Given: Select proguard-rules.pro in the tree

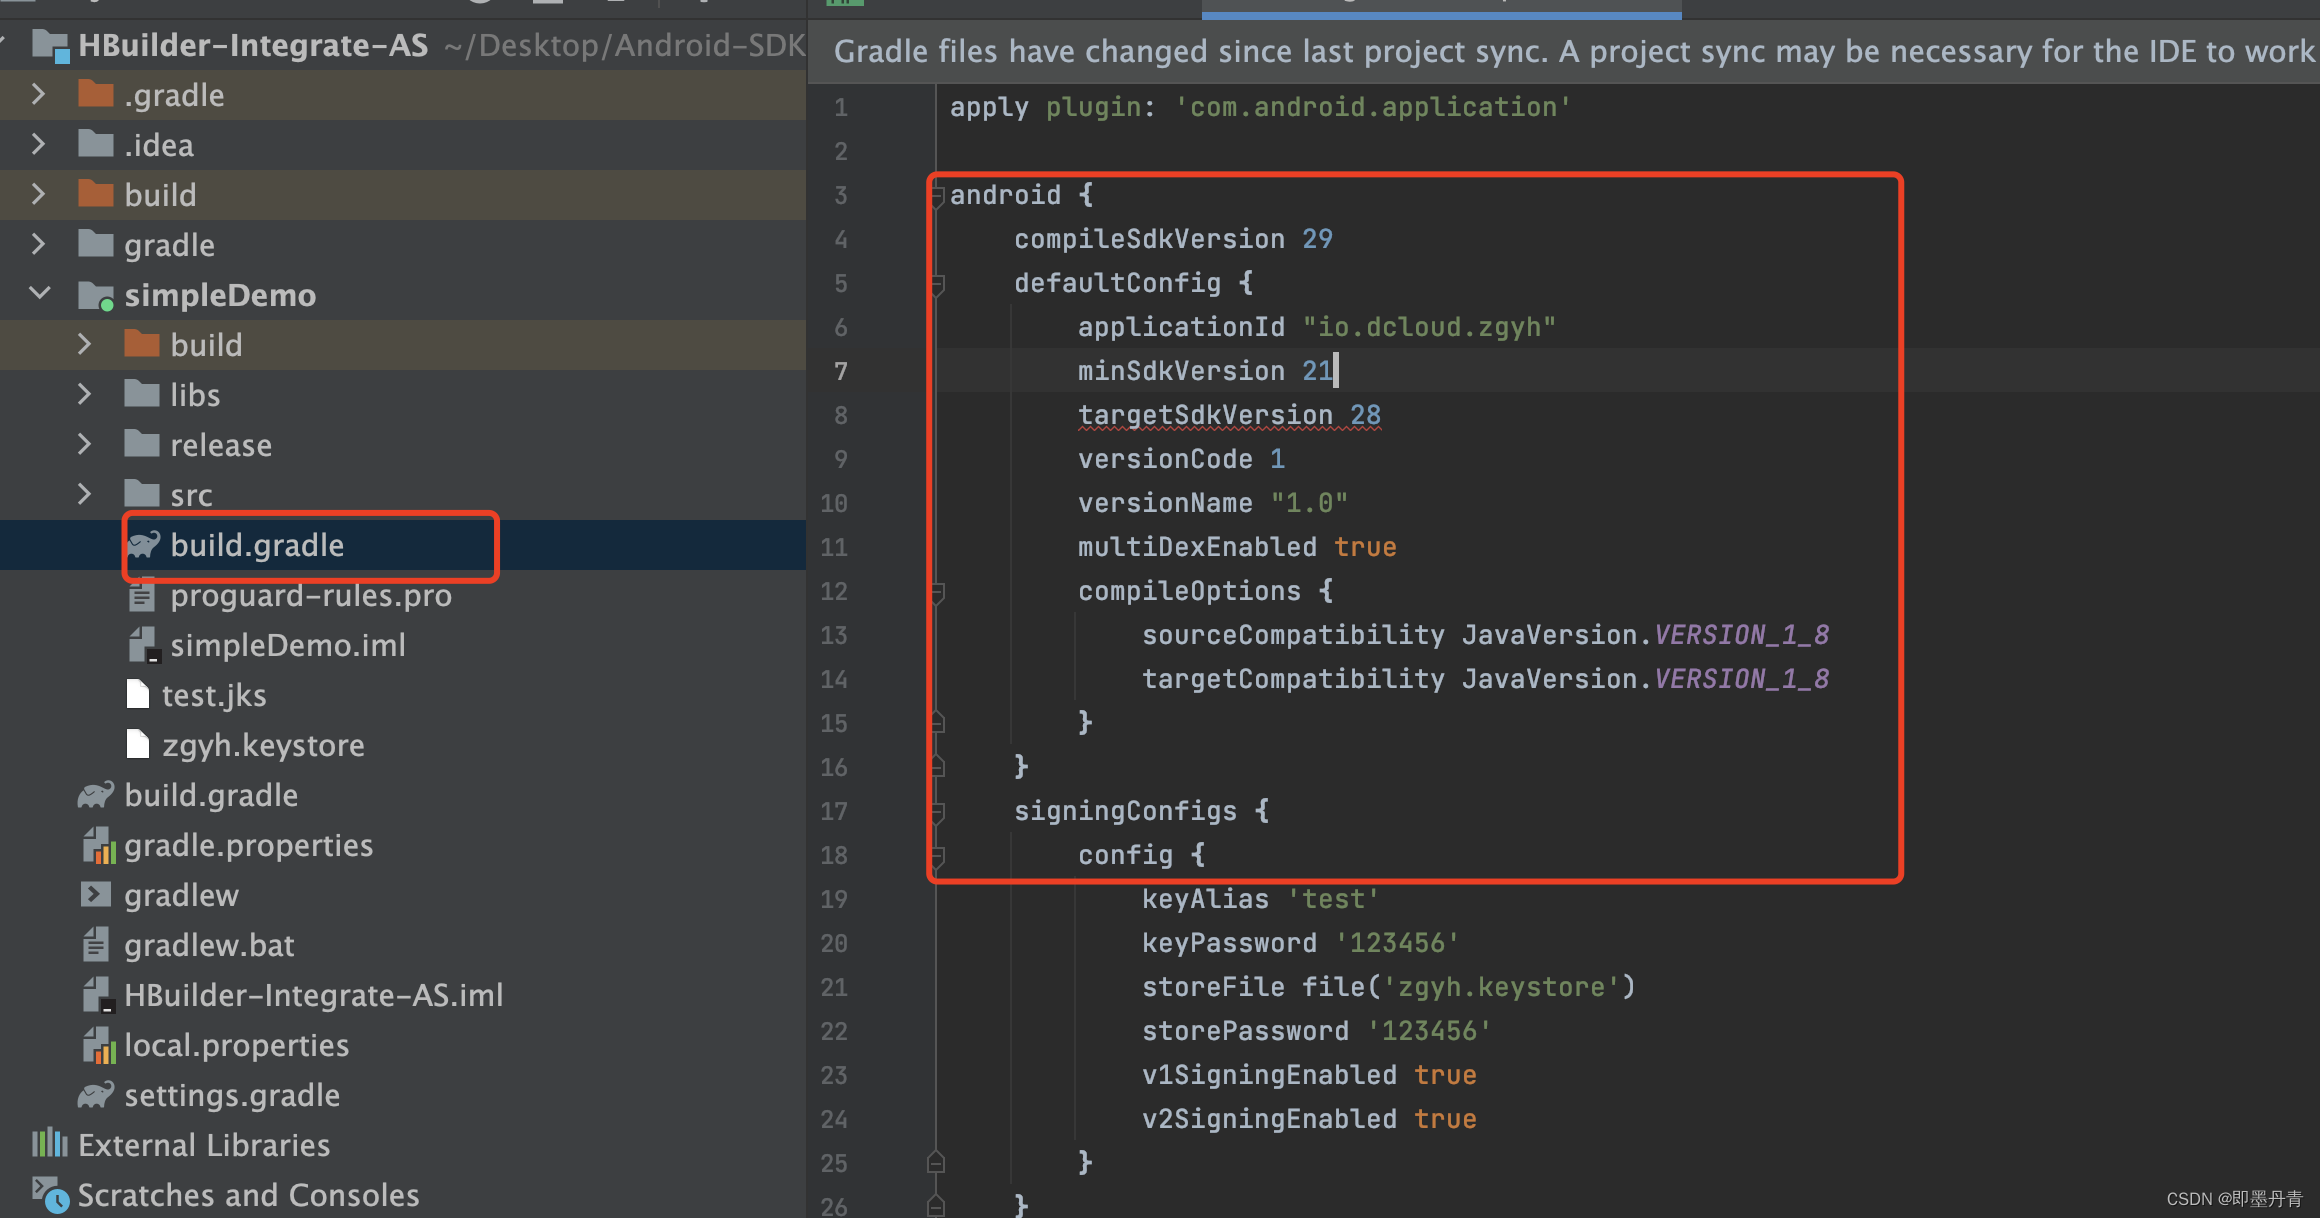Looking at the screenshot, I should pos(310,595).
